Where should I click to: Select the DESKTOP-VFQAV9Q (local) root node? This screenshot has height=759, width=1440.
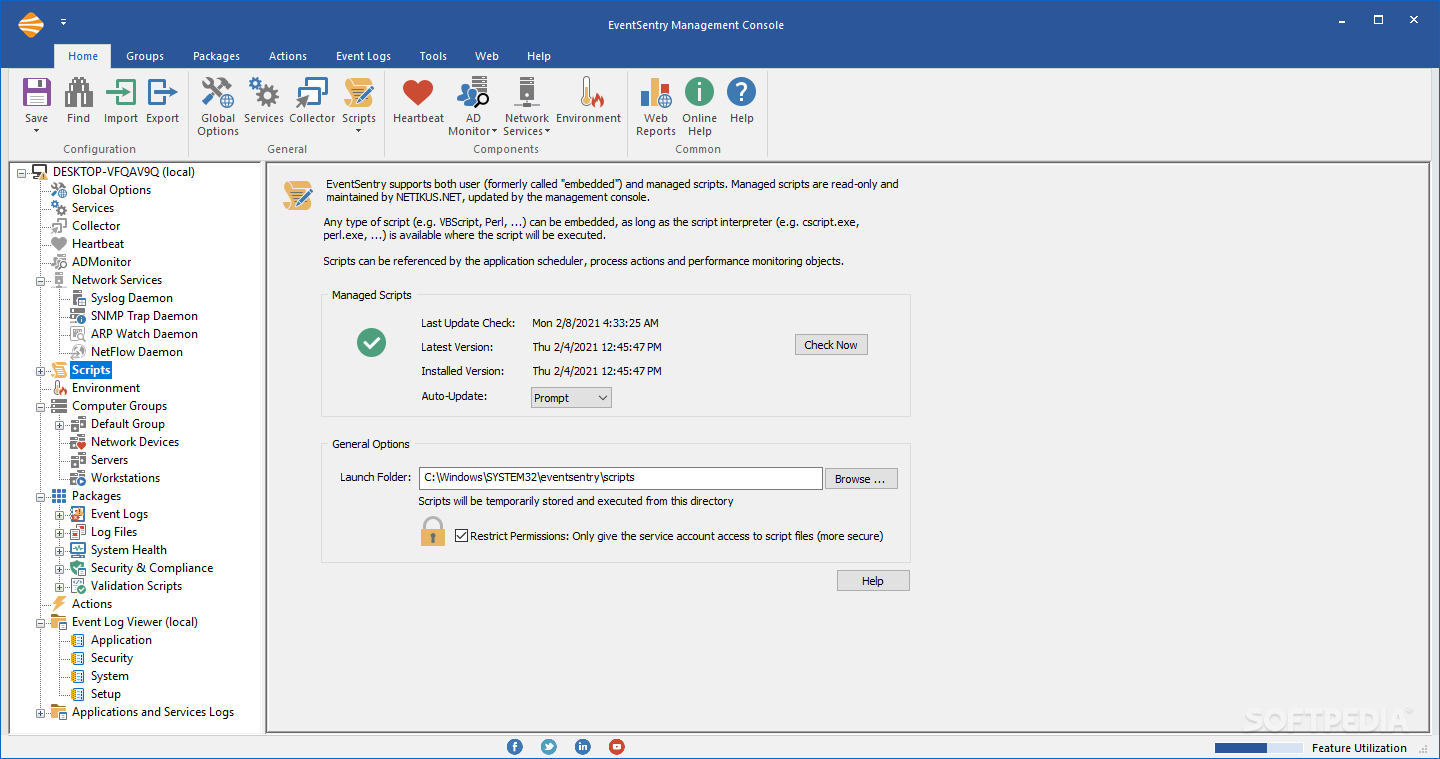click(x=124, y=172)
